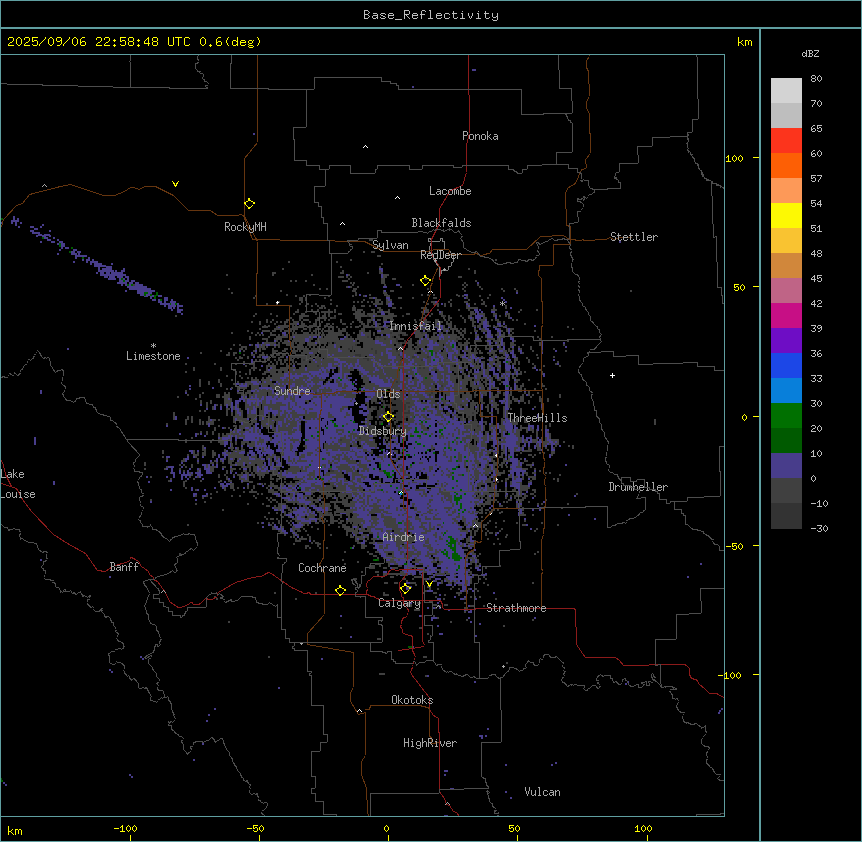Pick the red 60-65 dBZ legend swatch
Image resolution: width=862 pixels, height=842 pixels.
786,141
